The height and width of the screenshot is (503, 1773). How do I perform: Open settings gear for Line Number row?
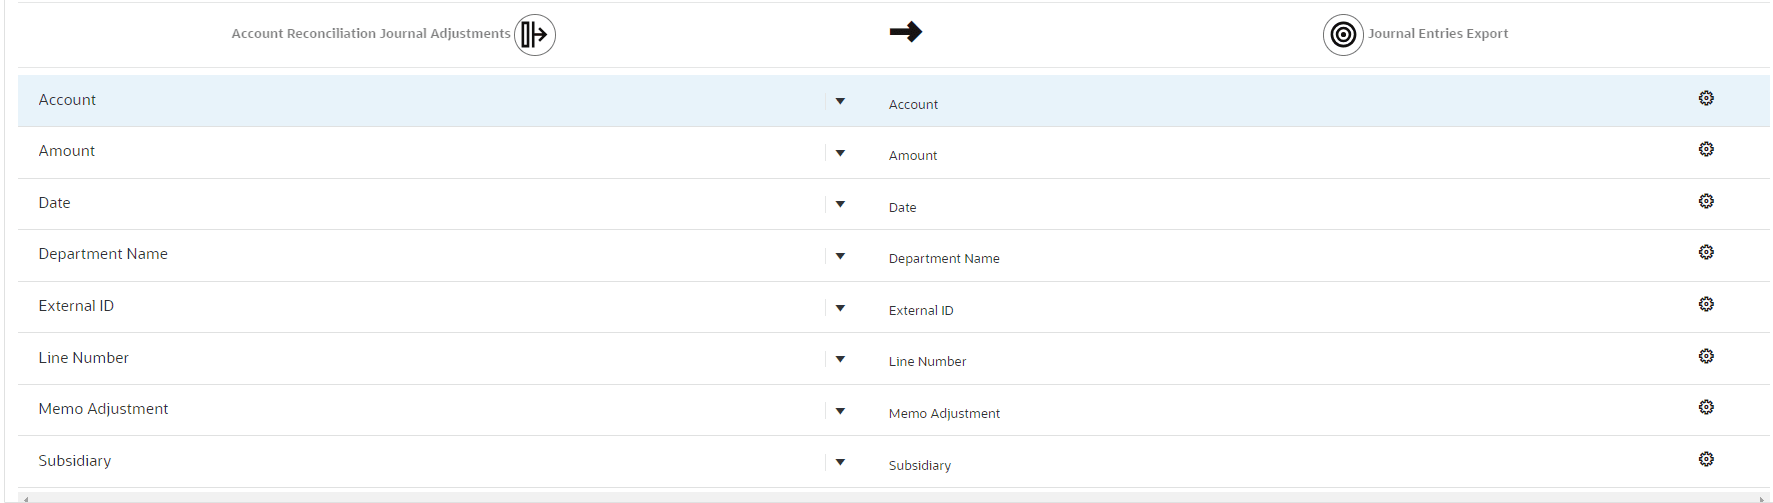click(x=1706, y=356)
